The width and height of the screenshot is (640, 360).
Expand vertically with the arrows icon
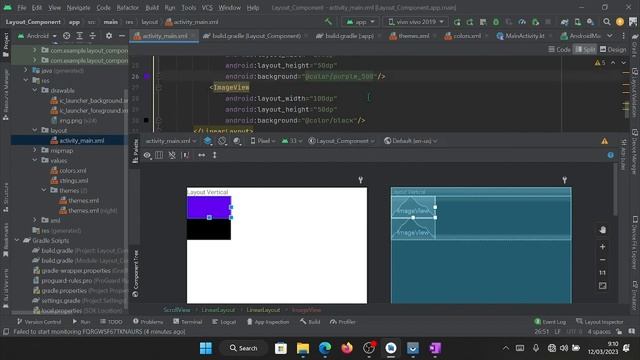tap(214, 155)
